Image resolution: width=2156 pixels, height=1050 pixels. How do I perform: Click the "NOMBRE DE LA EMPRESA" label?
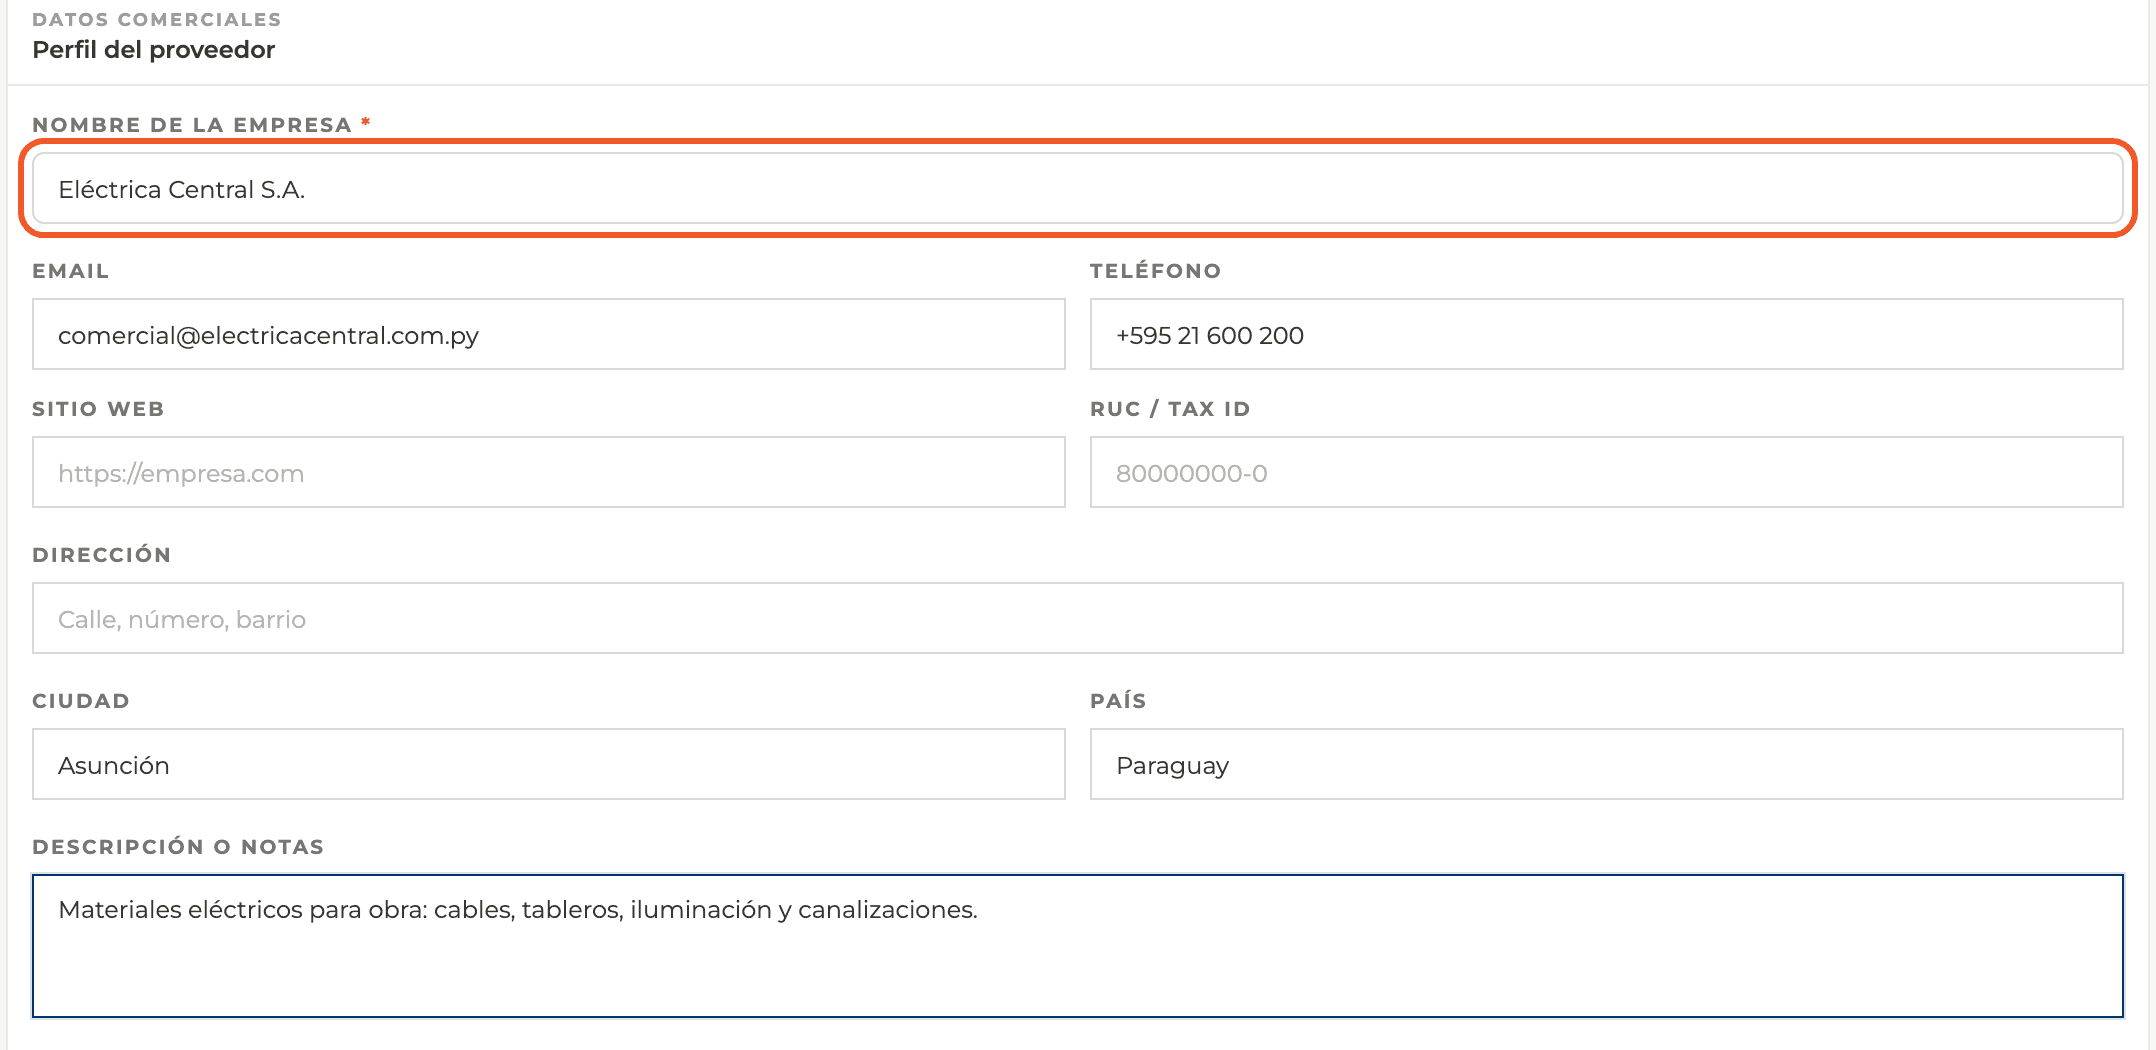click(x=192, y=125)
